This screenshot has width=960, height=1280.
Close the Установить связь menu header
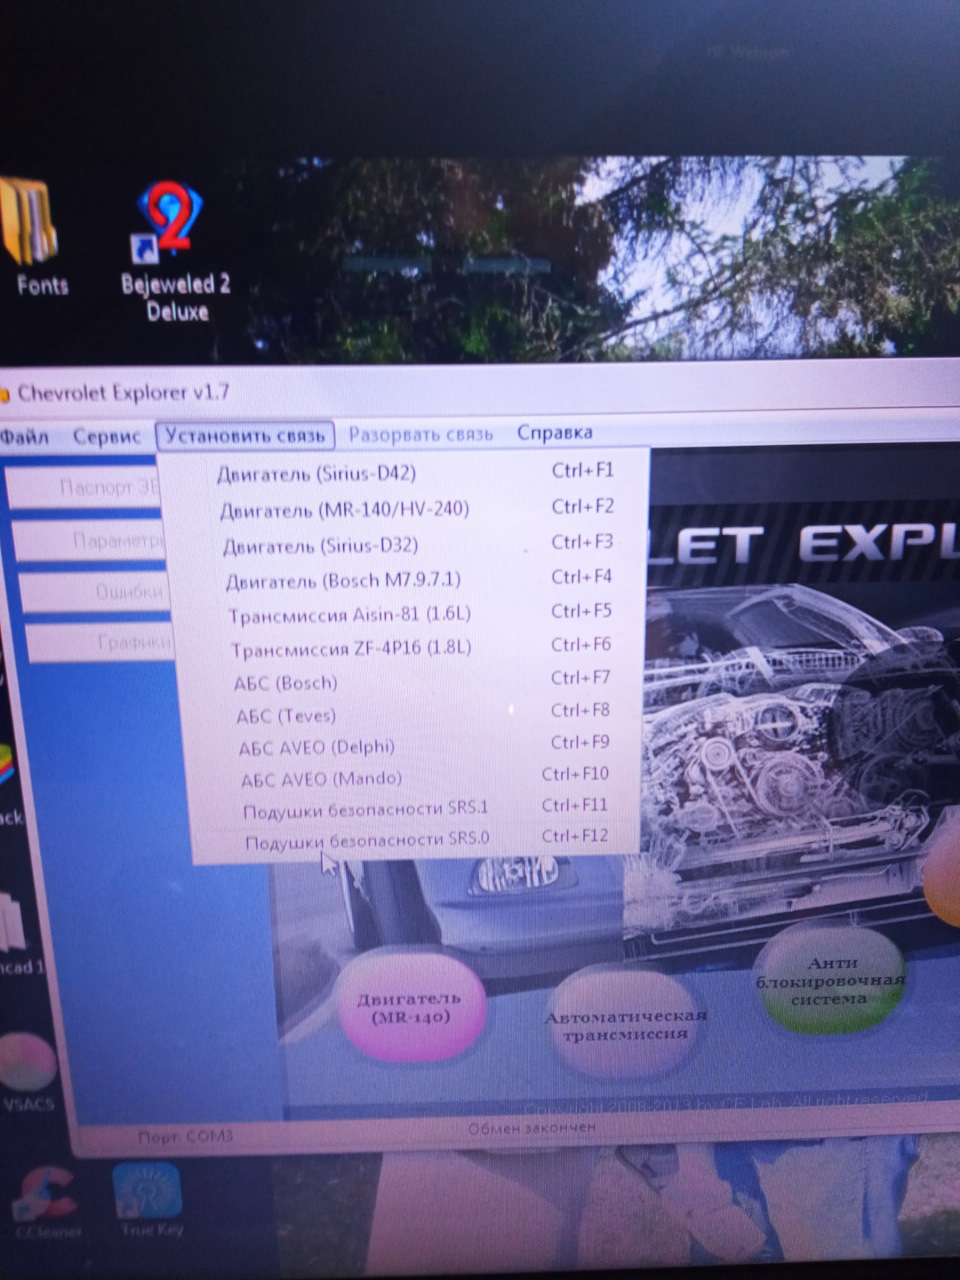(x=245, y=435)
